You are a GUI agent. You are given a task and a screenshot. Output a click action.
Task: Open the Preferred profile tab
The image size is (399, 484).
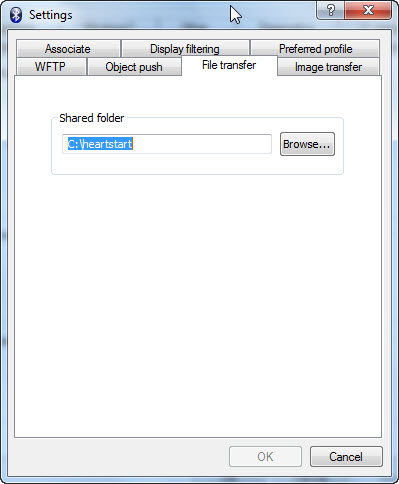pyautogui.click(x=315, y=49)
